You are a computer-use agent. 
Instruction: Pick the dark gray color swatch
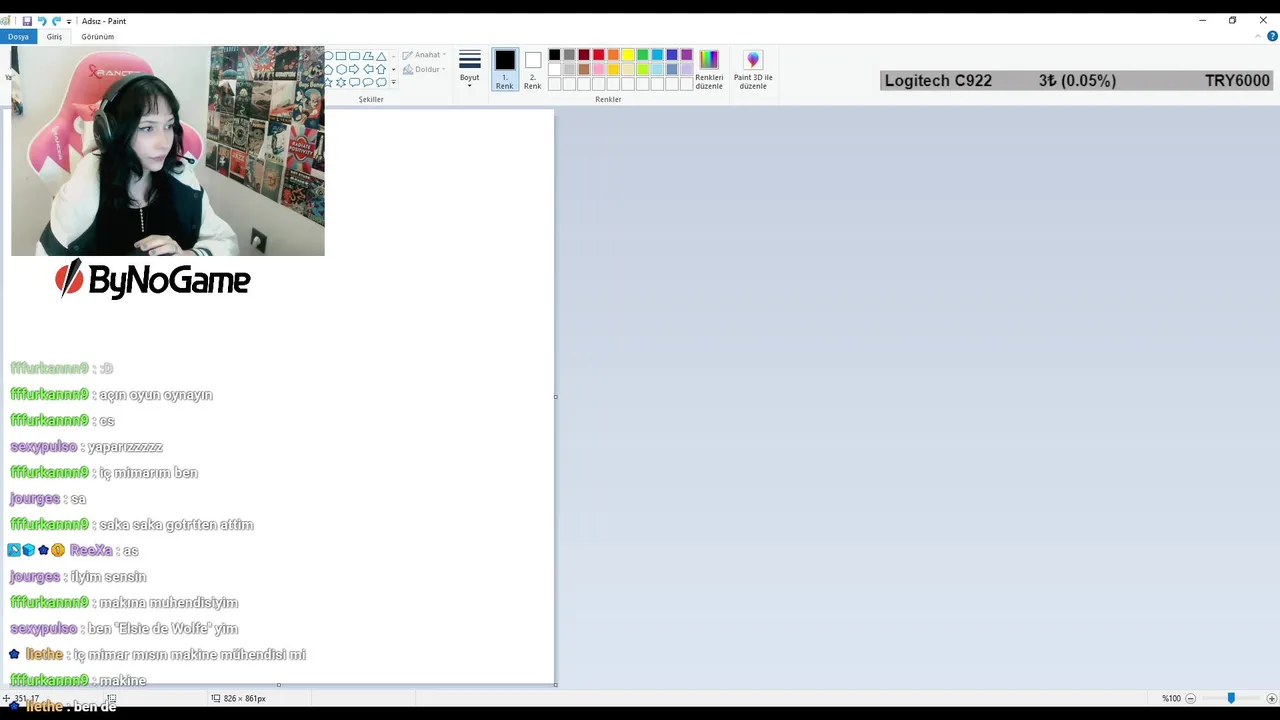(x=569, y=55)
